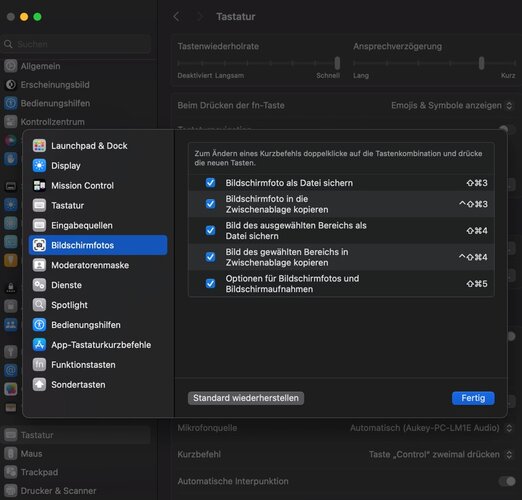Open the fn-Taste action dropdown
Image resolution: width=522 pixels, height=500 pixels.
[452, 106]
